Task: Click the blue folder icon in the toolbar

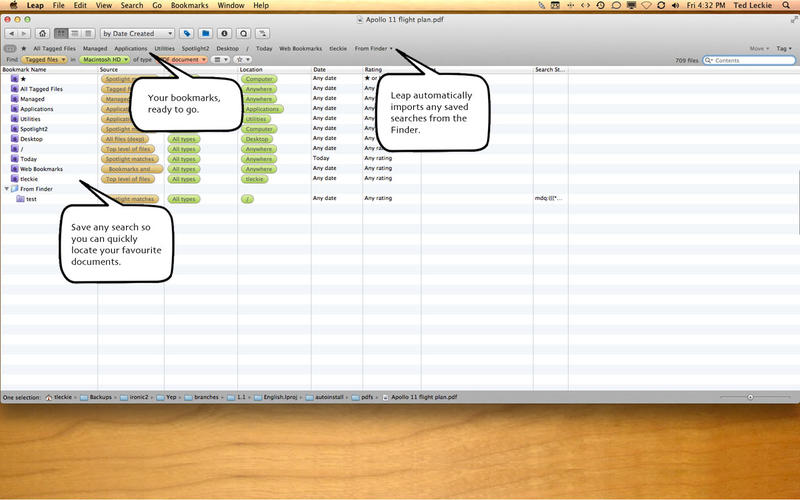Action: click(205, 33)
